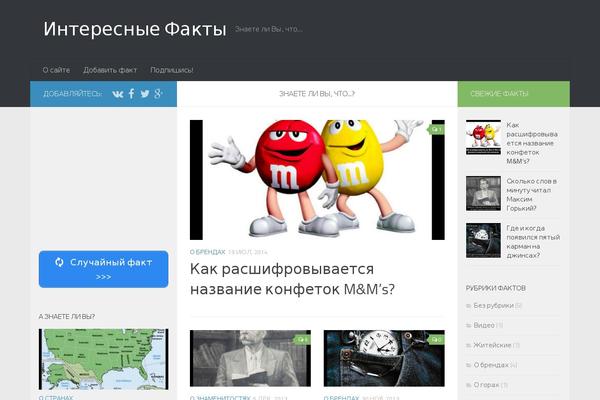600x400 pixels.
Task: Go to Интересные Факты site title
Action: (x=135, y=29)
